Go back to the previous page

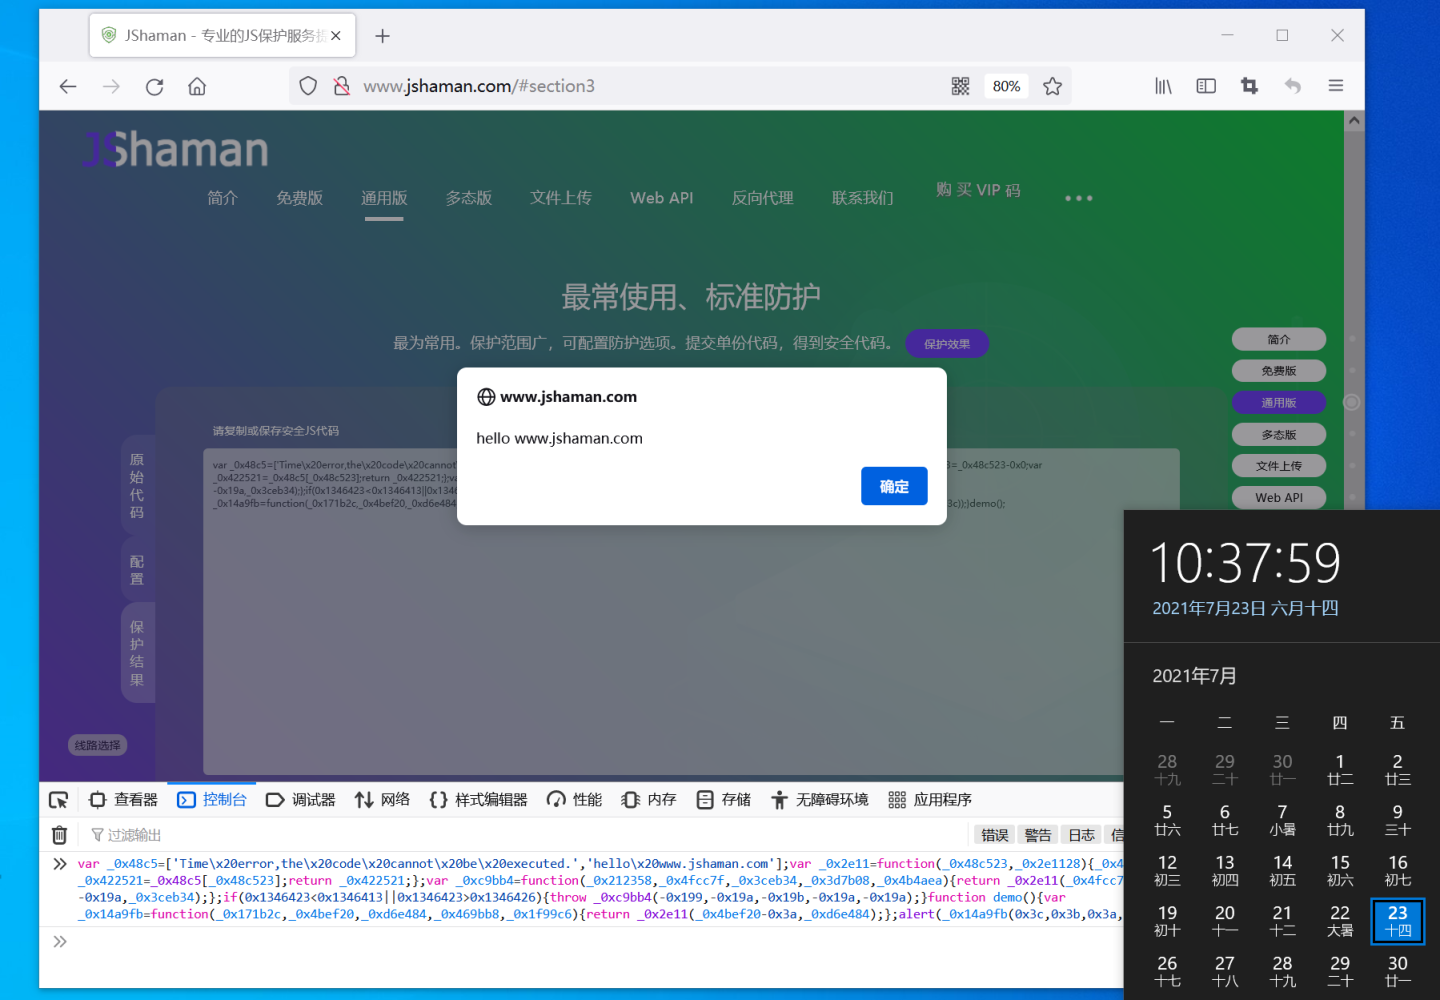tap(68, 86)
